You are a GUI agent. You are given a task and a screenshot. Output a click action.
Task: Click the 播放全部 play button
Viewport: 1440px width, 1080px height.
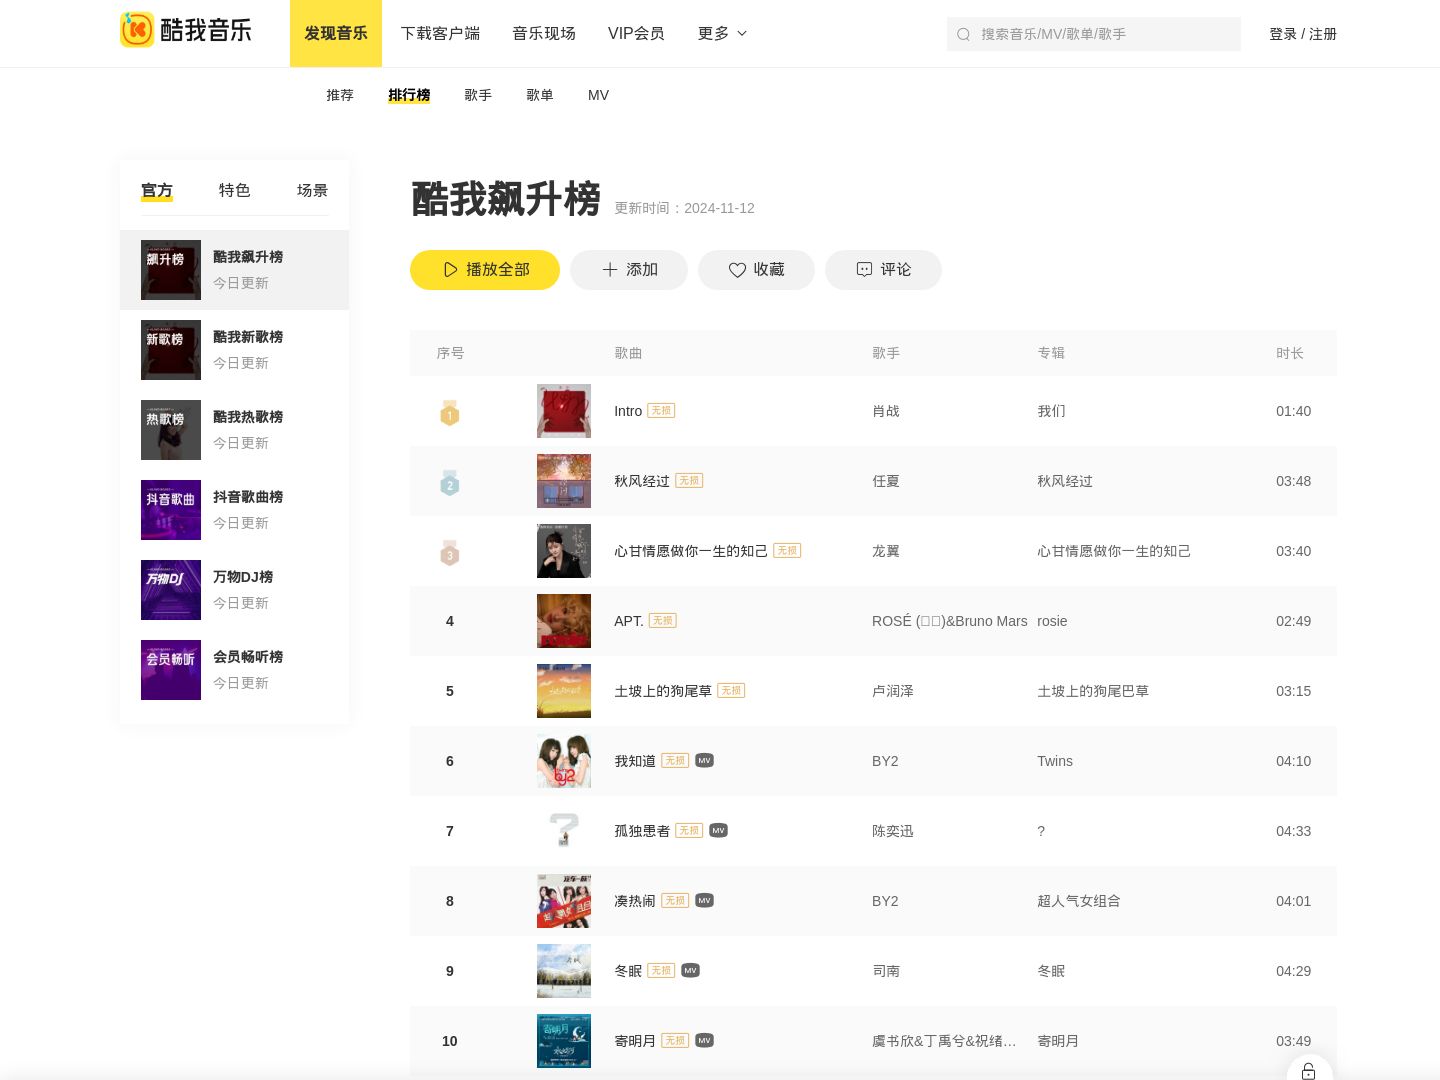pyautogui.click(x=485, y=270)
